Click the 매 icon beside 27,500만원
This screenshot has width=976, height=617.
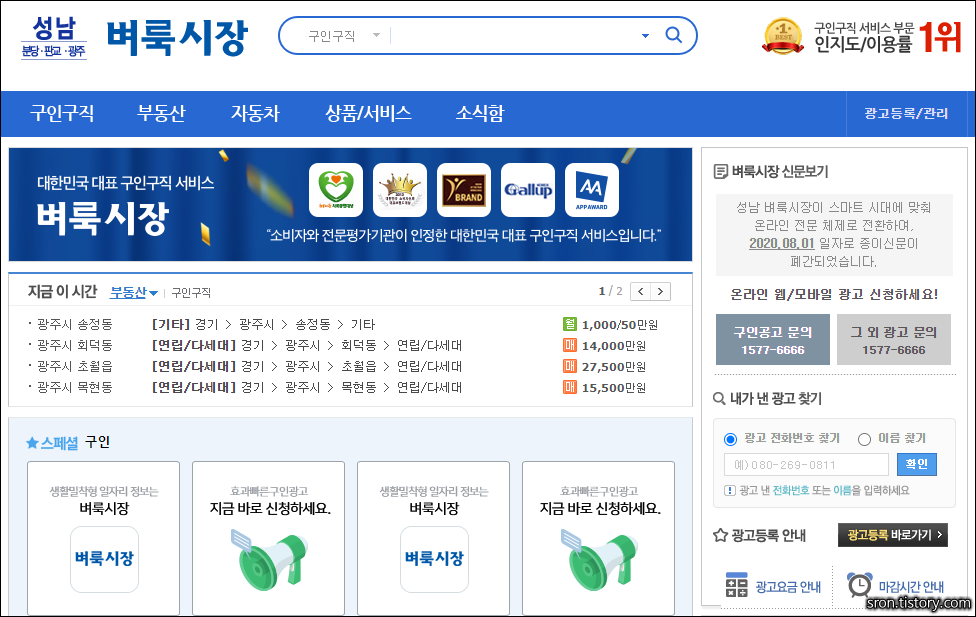[x=570, y=366]
